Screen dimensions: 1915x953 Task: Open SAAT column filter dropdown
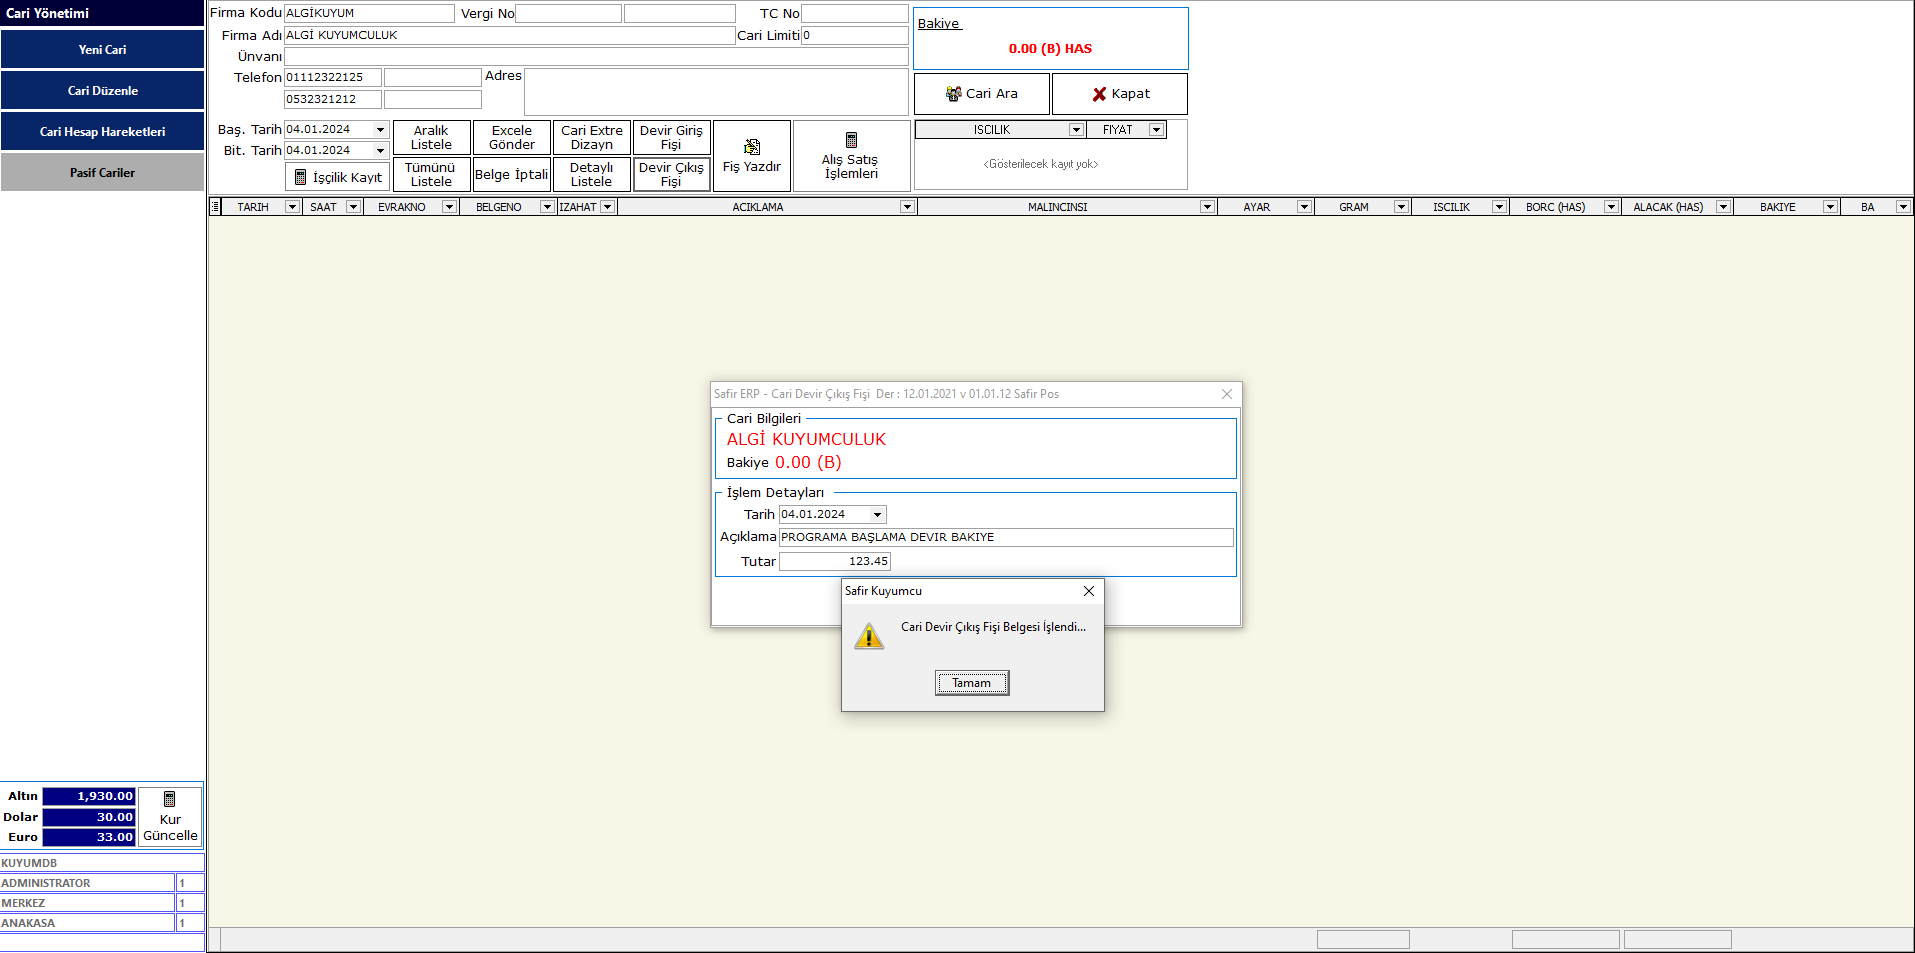pyautogui.click(x=353, y=207)
